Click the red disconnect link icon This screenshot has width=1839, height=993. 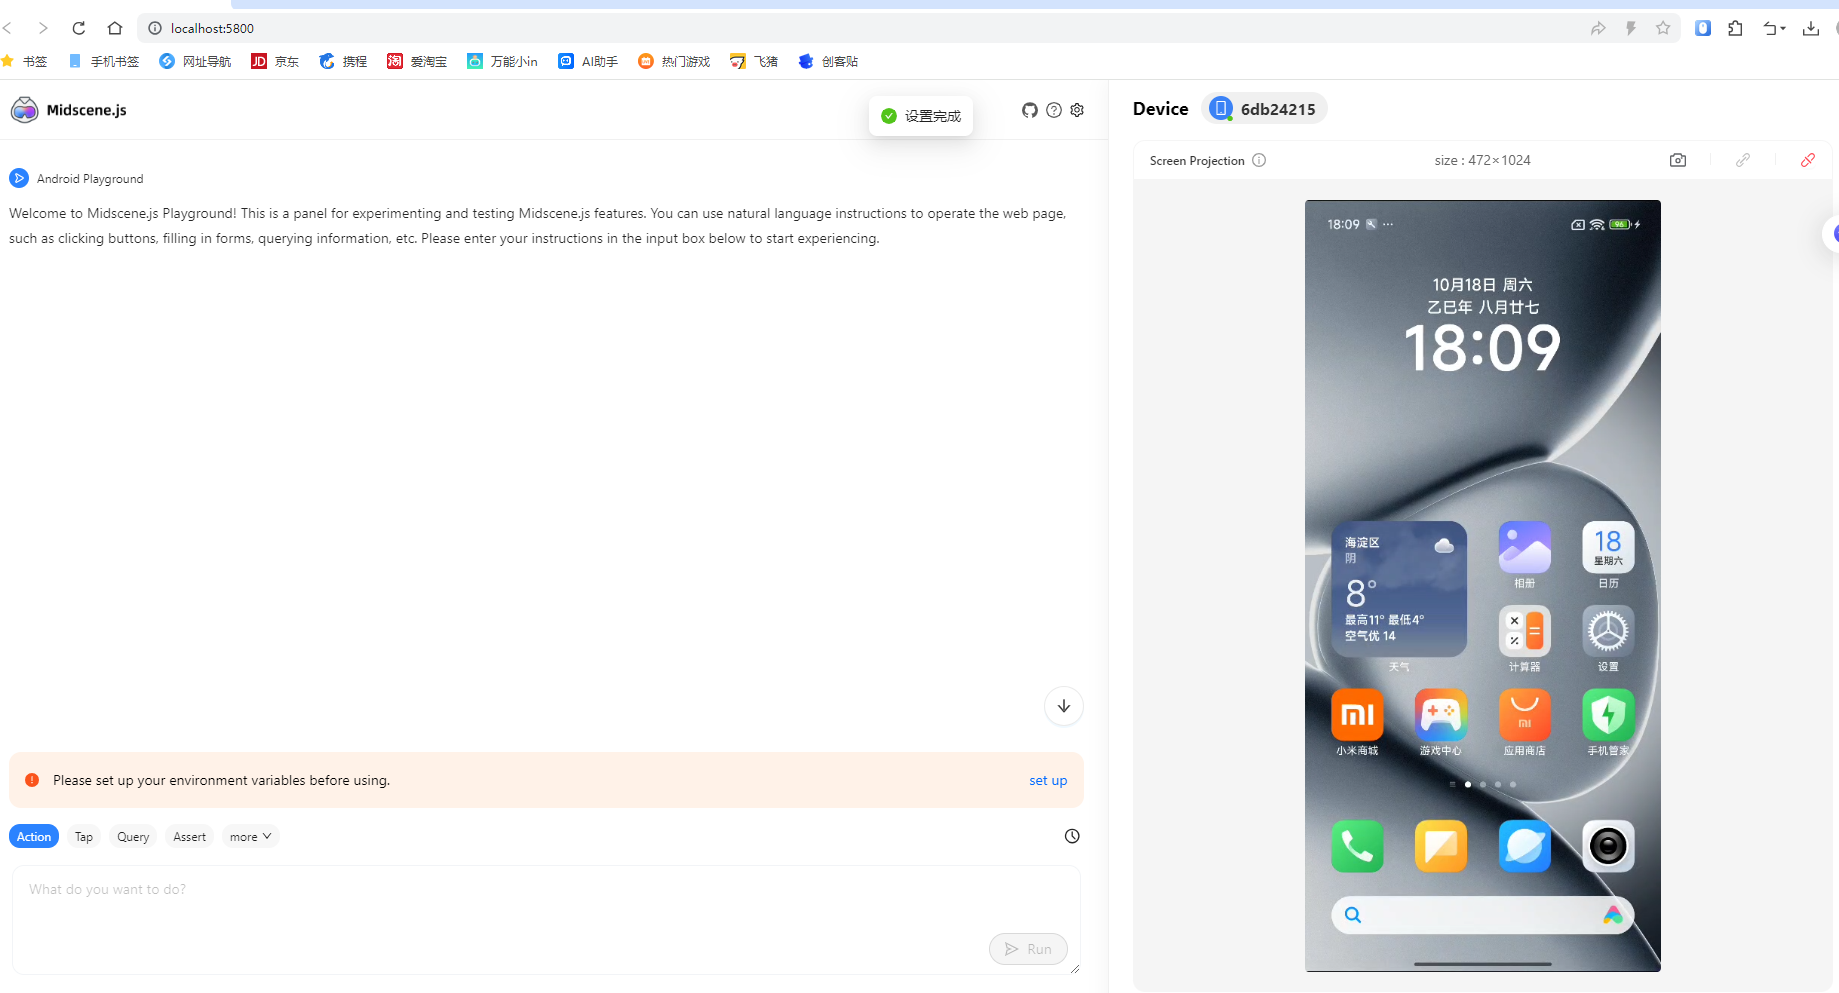tap(1808, 160)
